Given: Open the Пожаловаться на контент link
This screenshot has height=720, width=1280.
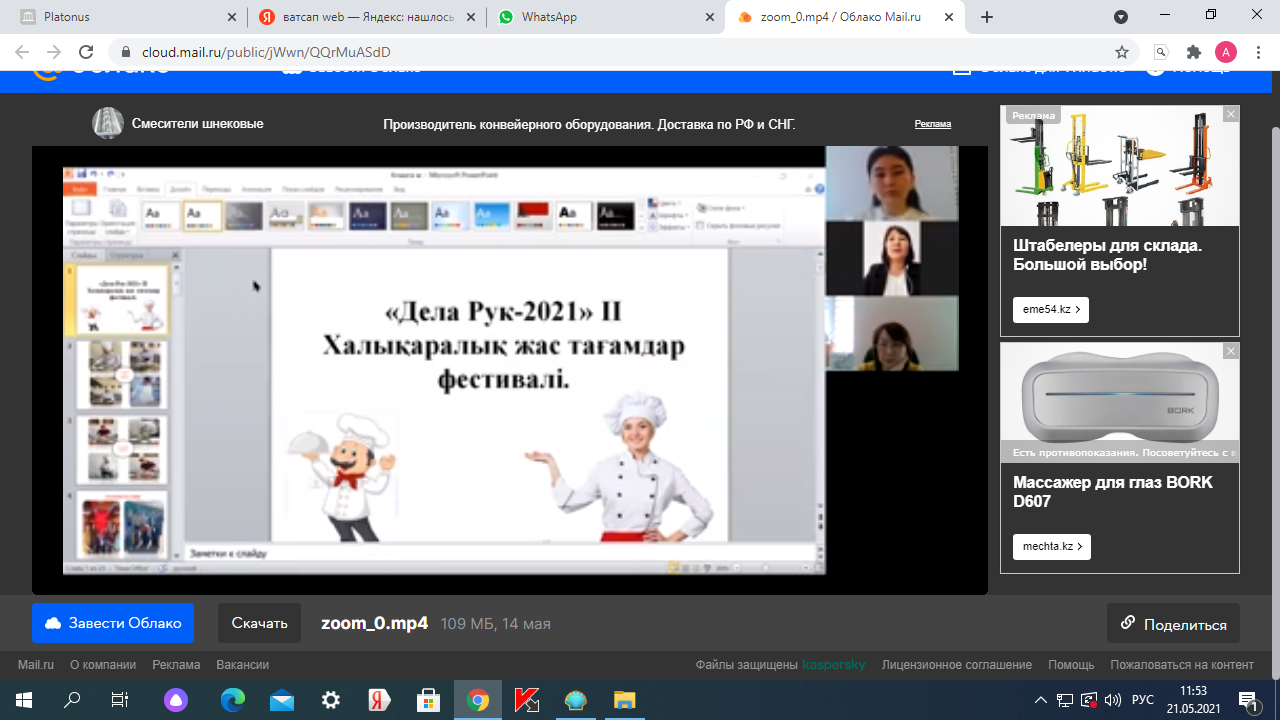Looking at the screenshot, I should click(x=1181, y=665).
